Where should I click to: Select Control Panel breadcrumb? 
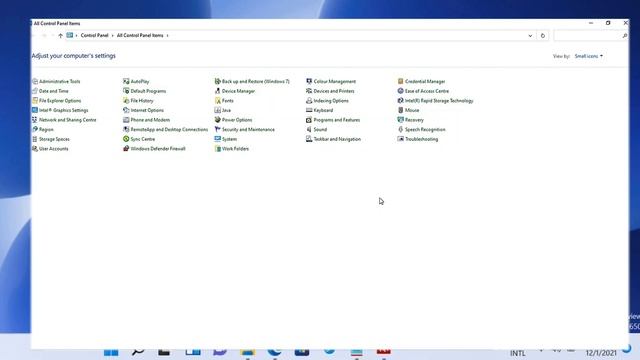click(x=94, y=36)
